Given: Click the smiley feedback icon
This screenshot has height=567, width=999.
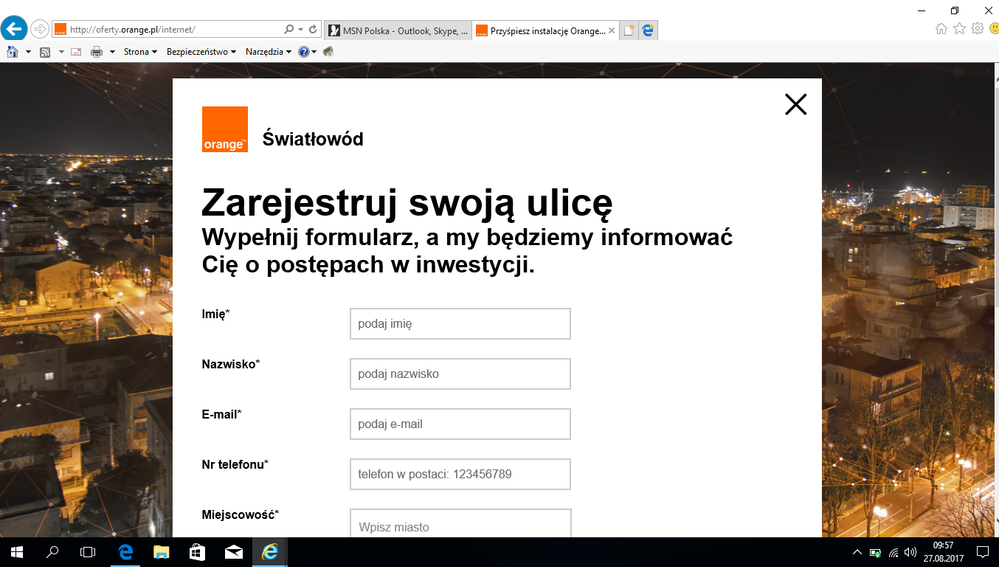Looking at the screenshot, I should [x=995, y=29].
